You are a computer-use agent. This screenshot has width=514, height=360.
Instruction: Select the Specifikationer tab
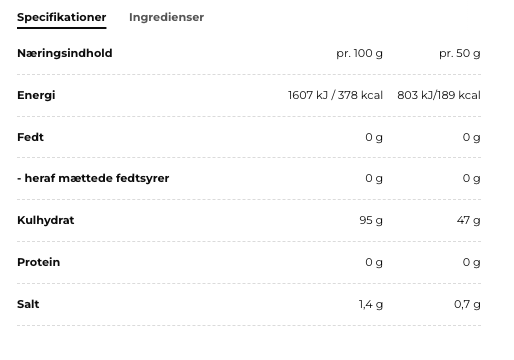pyautogui.click(x=62, y=17)
